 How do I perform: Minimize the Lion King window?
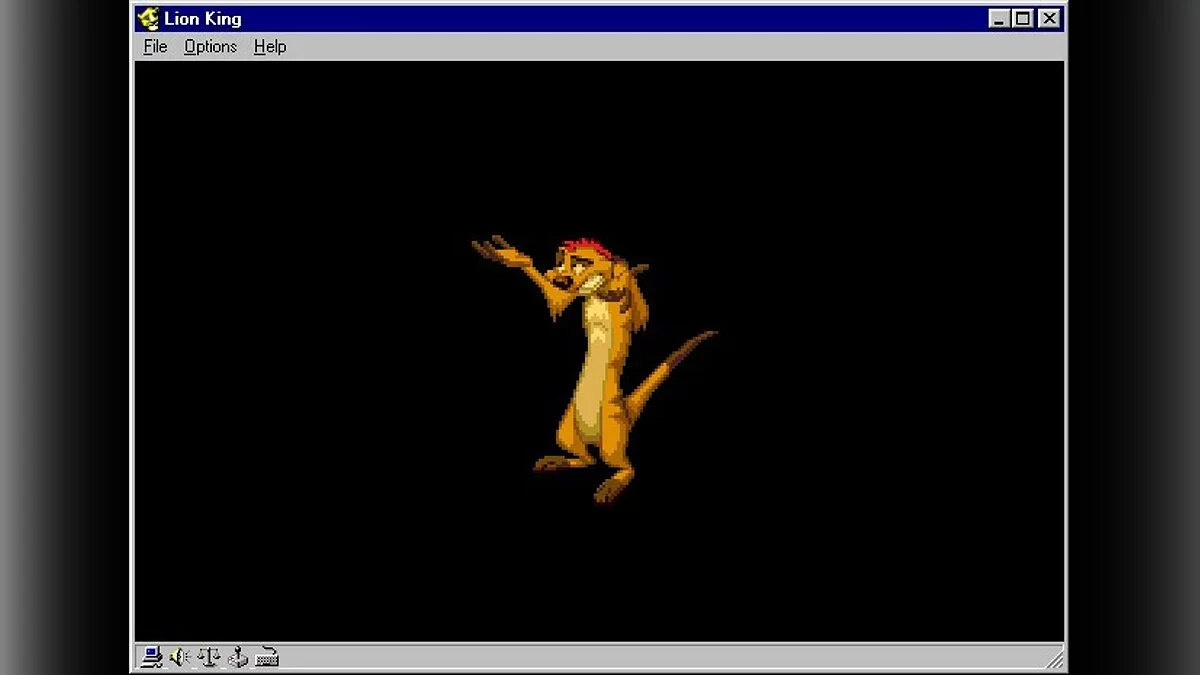tap(999, 18)
